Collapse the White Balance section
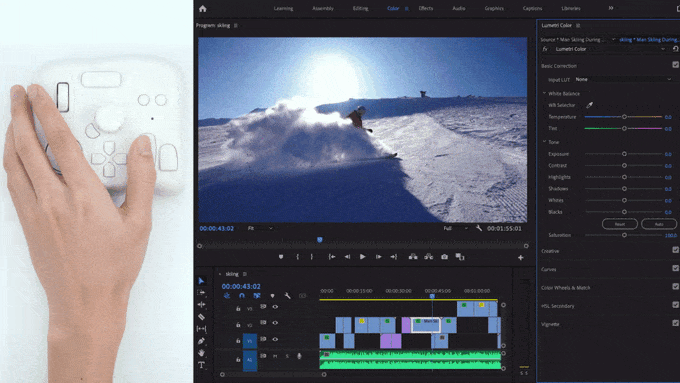Image resolution: width=680 pixels, height=383 pixels. (545, 93)
